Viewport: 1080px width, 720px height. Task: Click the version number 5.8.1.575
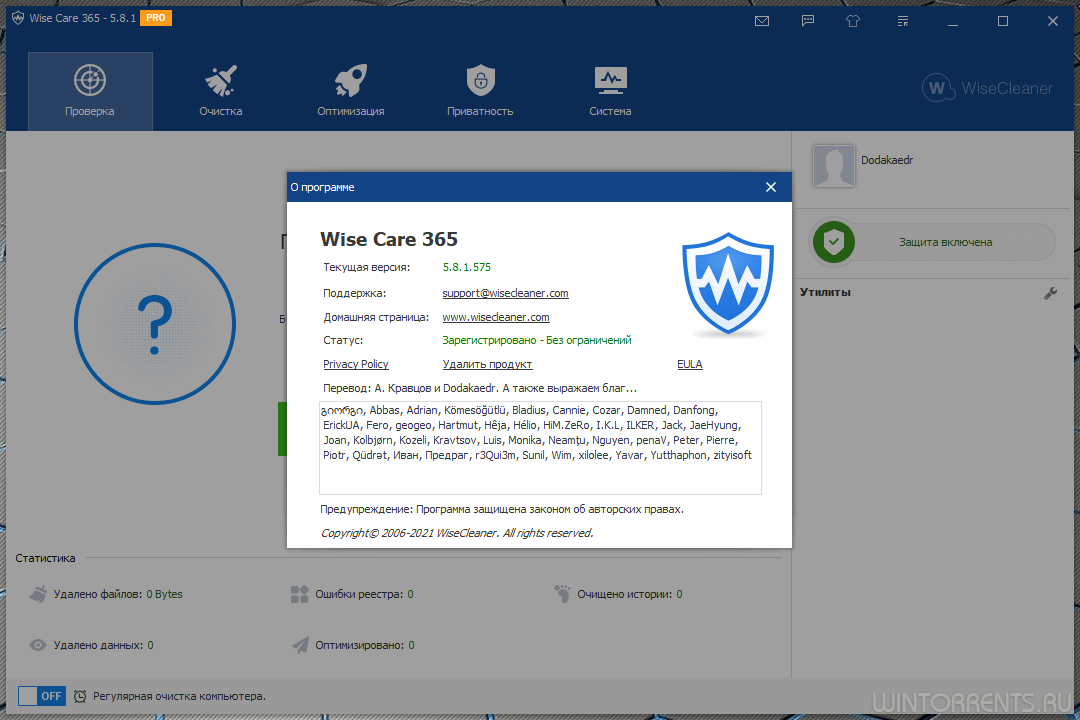[x=466, y=267]
